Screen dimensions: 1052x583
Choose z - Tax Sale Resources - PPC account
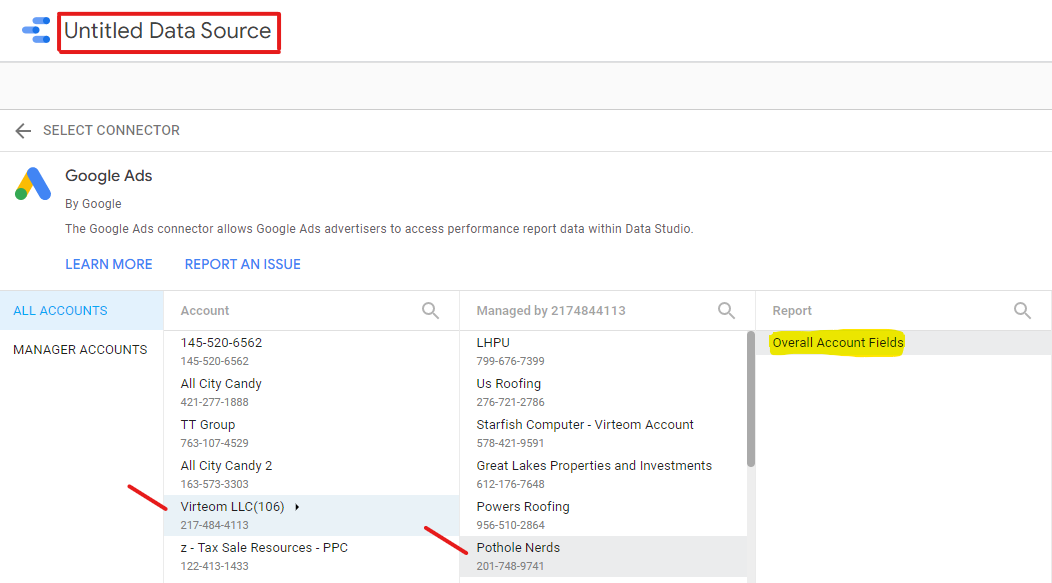(x=264, y=556)
